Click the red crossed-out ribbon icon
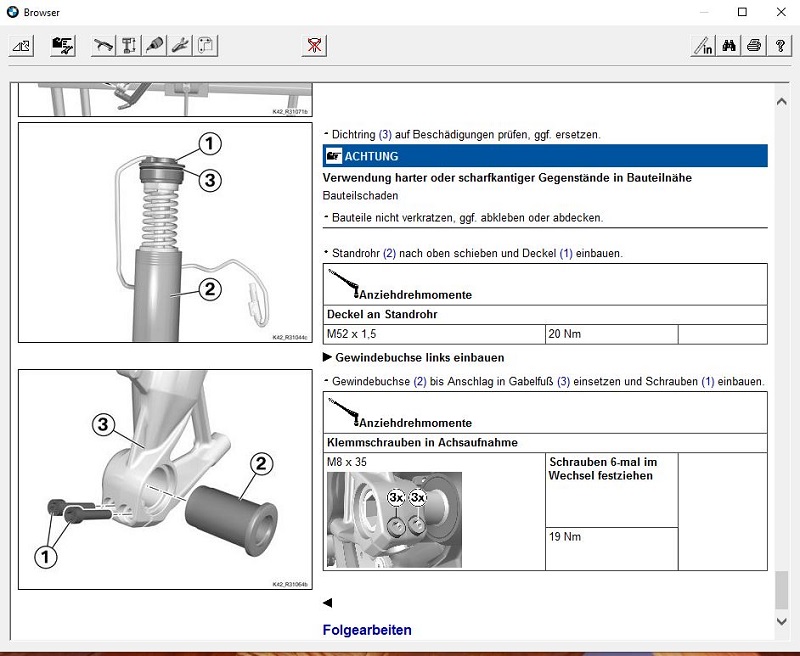The width and height of the screenshot is (800, 656). point(314,45)
